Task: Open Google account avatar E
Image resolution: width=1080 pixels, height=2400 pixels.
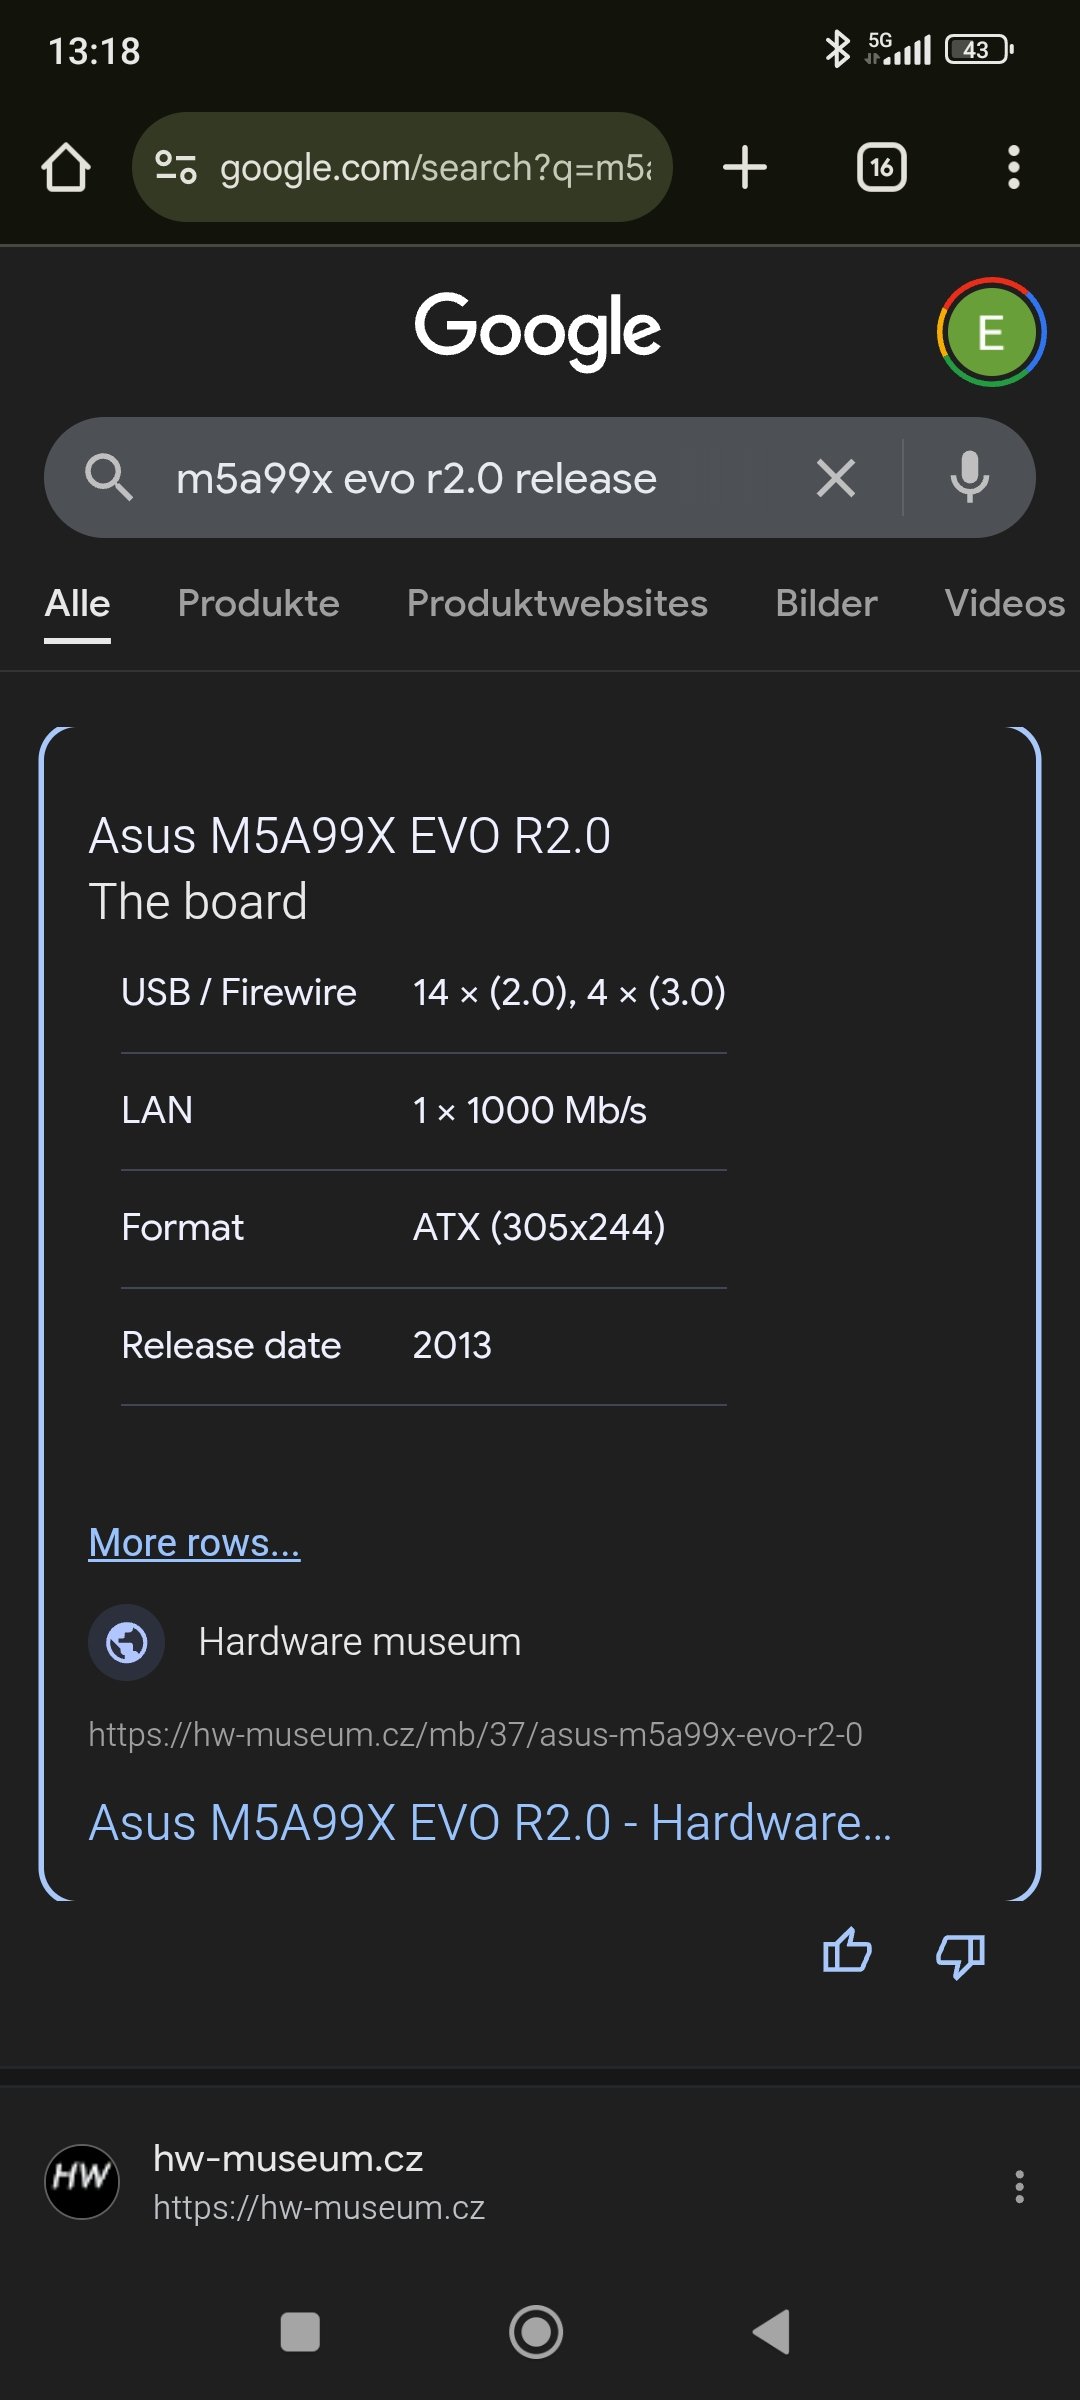Action: point(990,332)
